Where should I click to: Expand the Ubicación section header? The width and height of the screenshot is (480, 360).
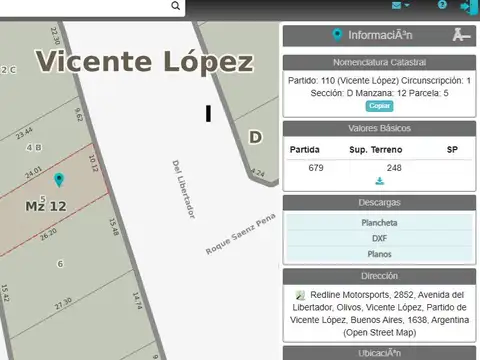379,353
